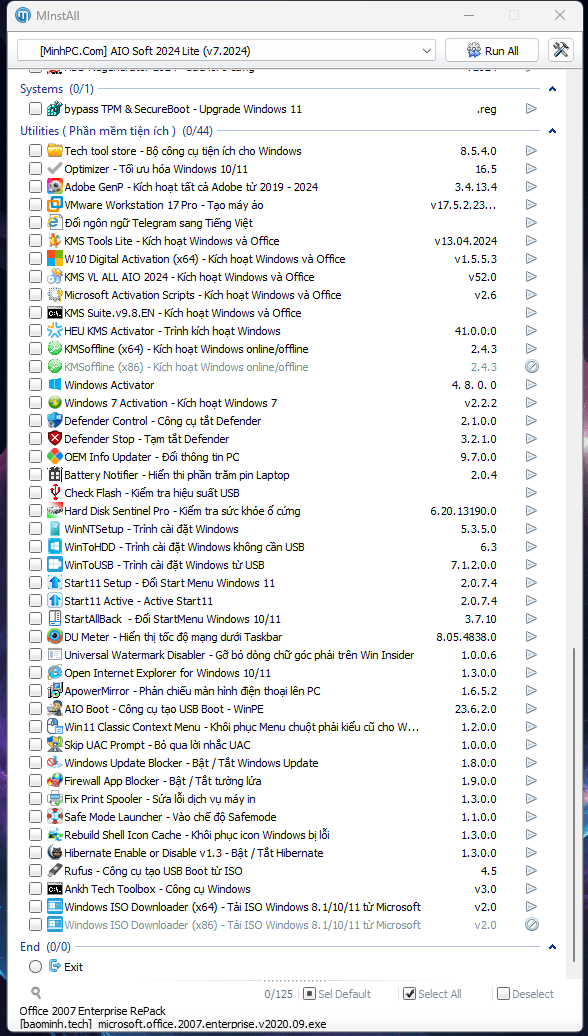The image size is (588, 1036).
Task: Tick the Windows Update Blocker checkbox
Action: (x=35, y=762)
